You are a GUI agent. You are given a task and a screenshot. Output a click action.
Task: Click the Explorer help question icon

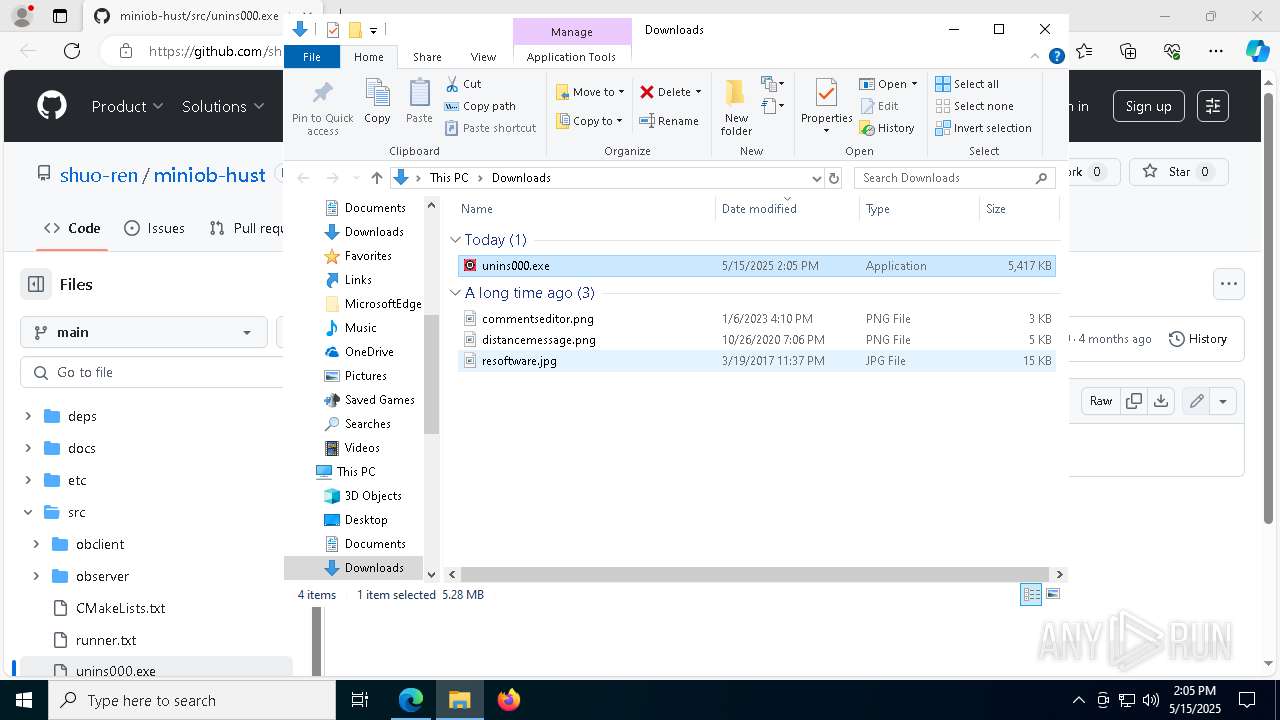(x=1056, y=57)
